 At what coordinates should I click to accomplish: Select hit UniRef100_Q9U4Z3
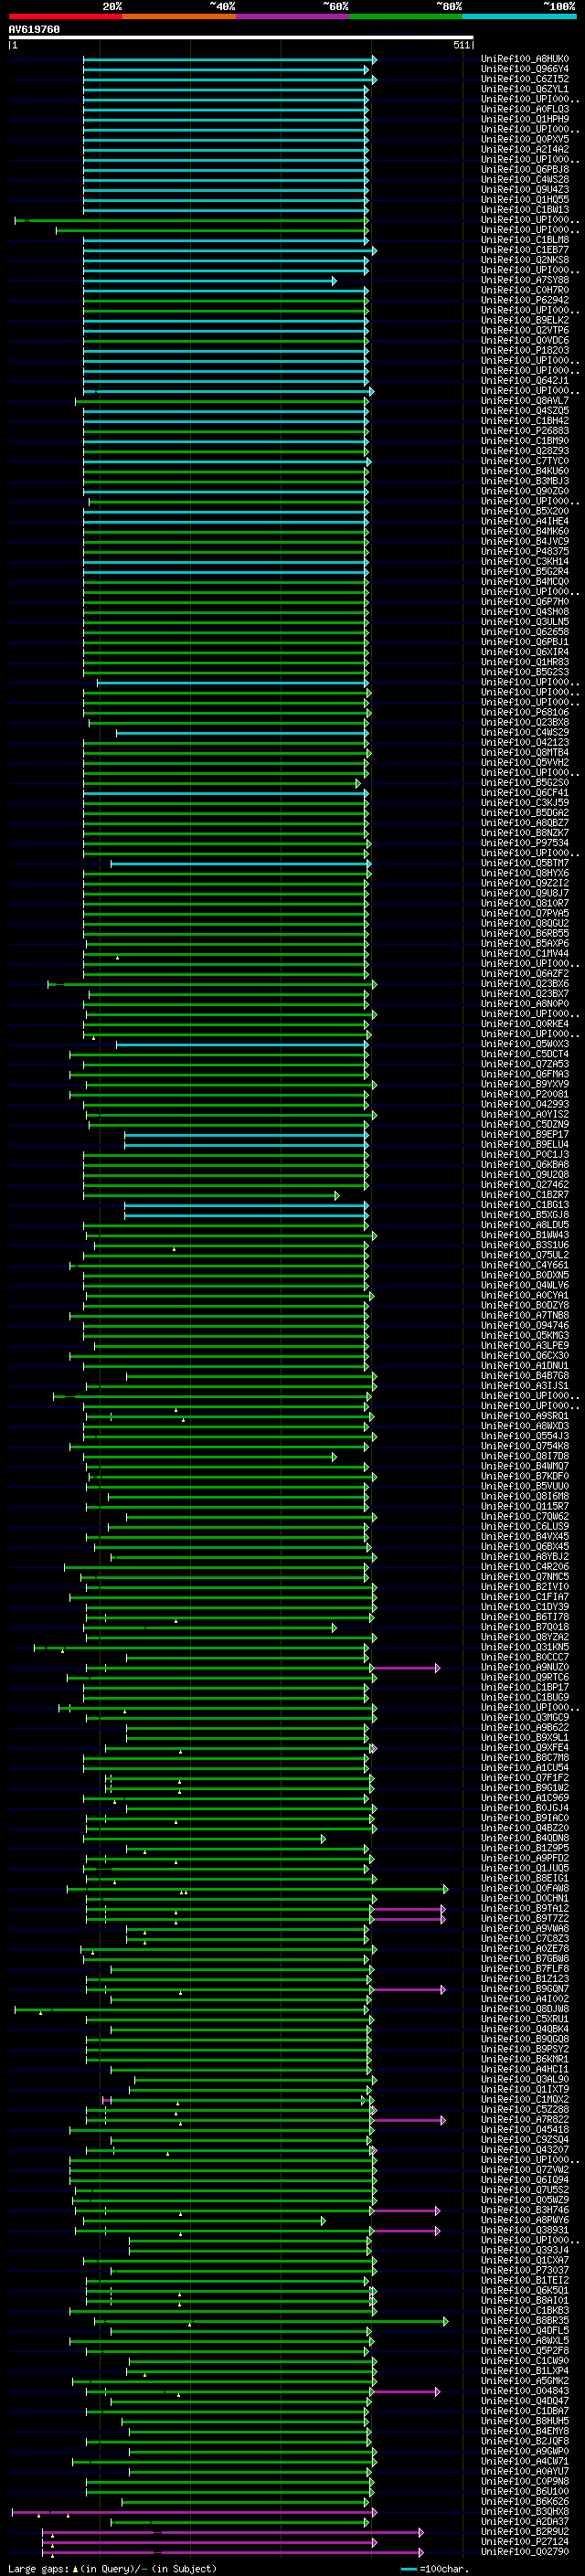tap(525, 190)
